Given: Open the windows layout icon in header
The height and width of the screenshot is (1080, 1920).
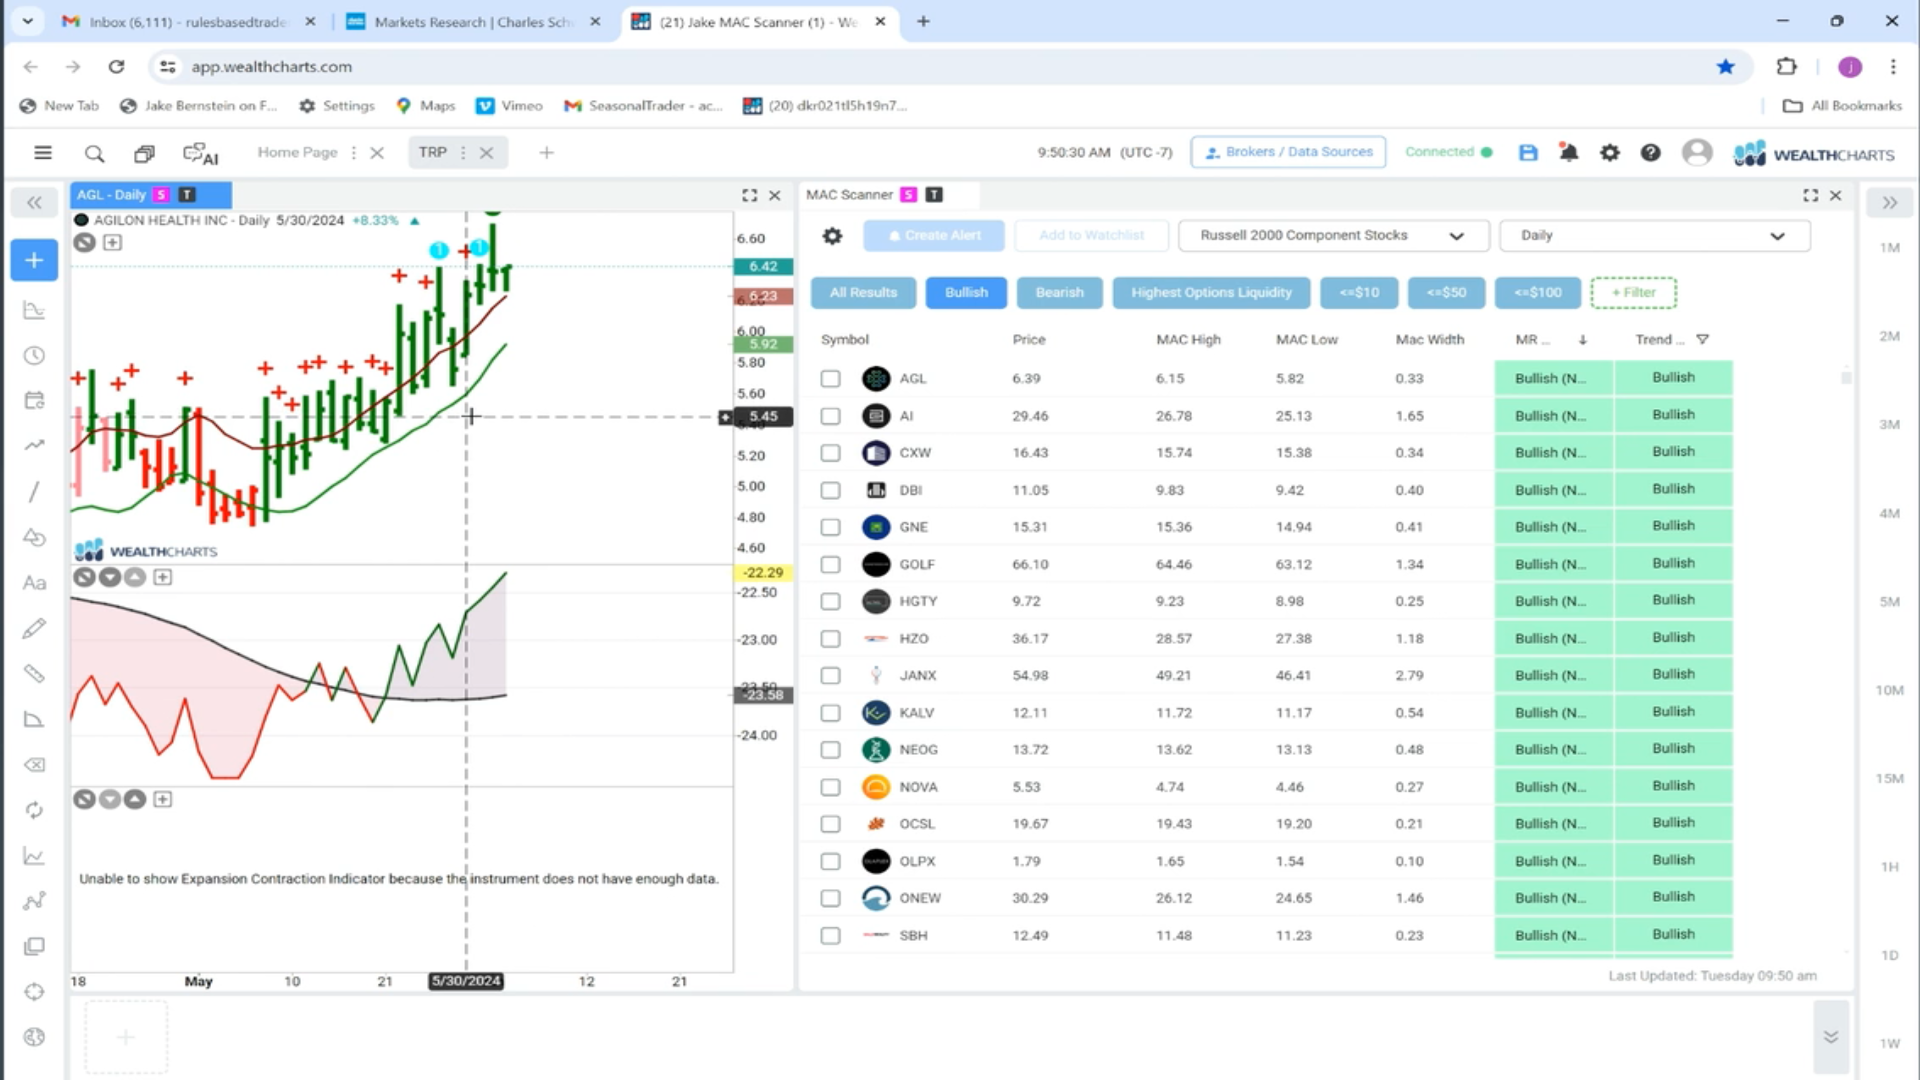Looking at the screenshot, I should click(x=144, y=153).
